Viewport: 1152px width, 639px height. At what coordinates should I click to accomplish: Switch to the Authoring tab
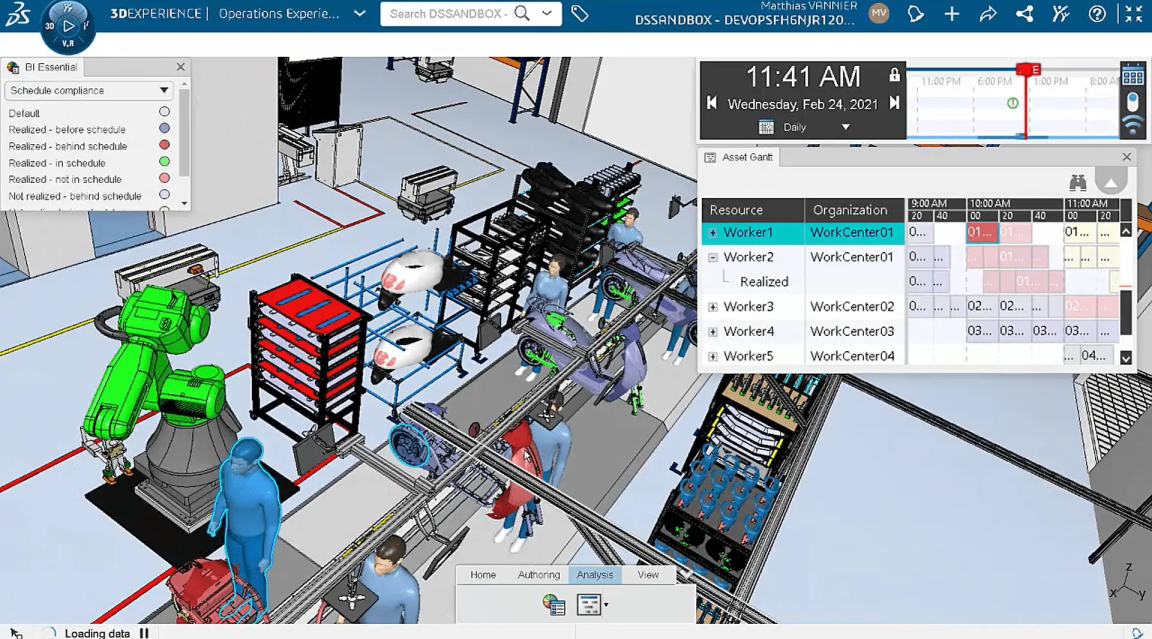[x=538, y=575]
